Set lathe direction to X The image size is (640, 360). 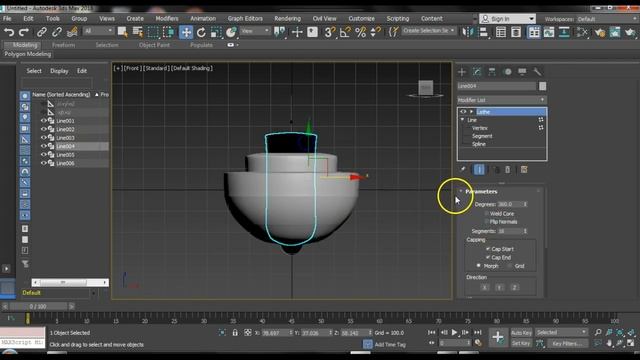(484, 287)
